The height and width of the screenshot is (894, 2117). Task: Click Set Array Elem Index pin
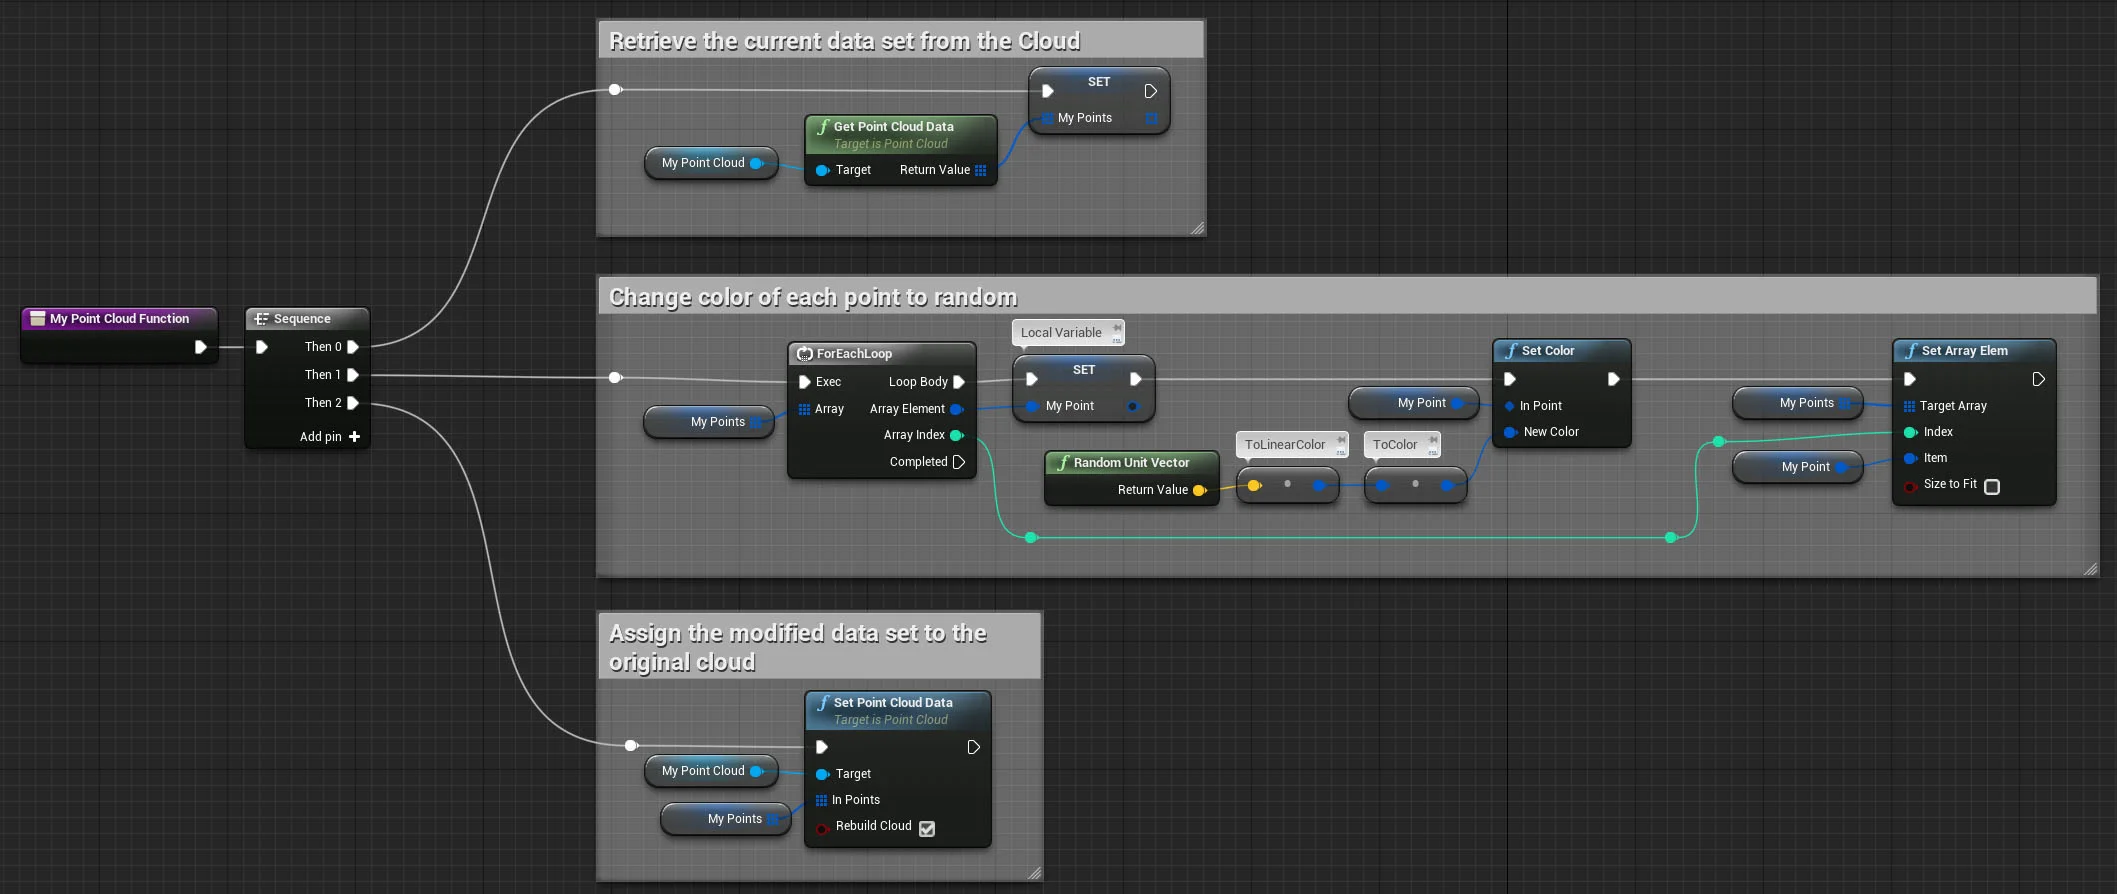coord(1910,432)
